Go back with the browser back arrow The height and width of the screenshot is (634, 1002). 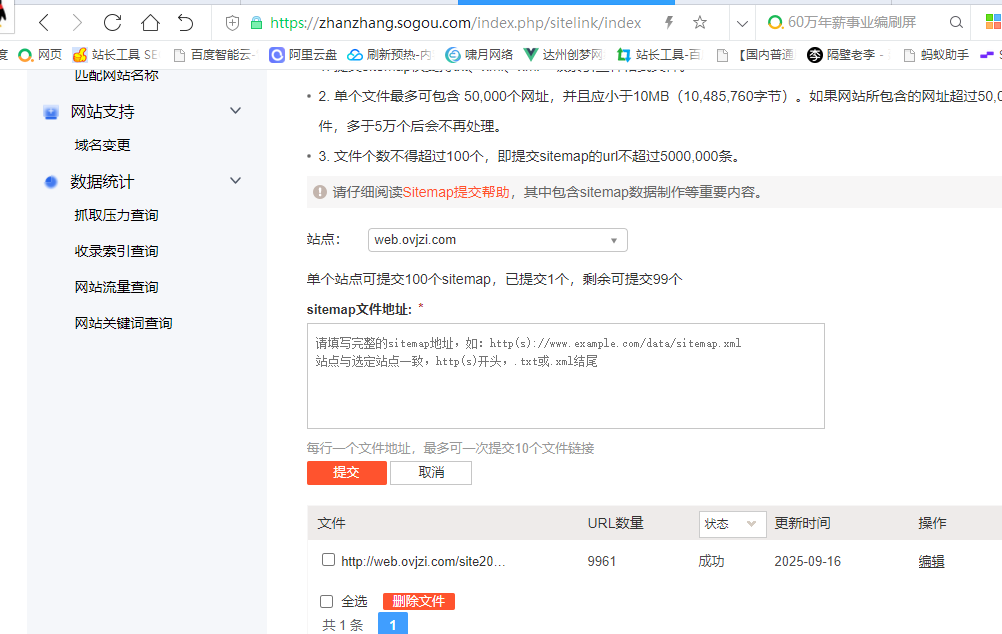point(43,23)
